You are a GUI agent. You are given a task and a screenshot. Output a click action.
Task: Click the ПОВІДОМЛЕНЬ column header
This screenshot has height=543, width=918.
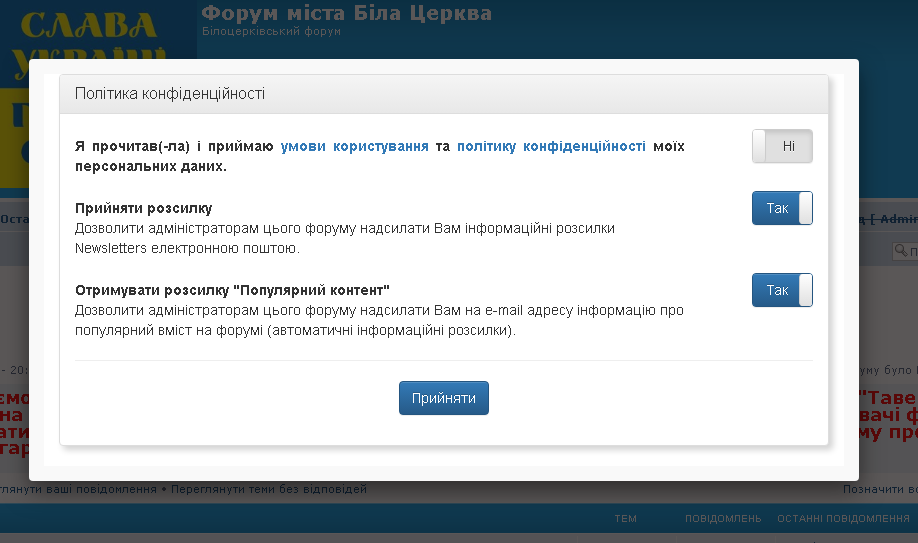(x=723, y=518)
